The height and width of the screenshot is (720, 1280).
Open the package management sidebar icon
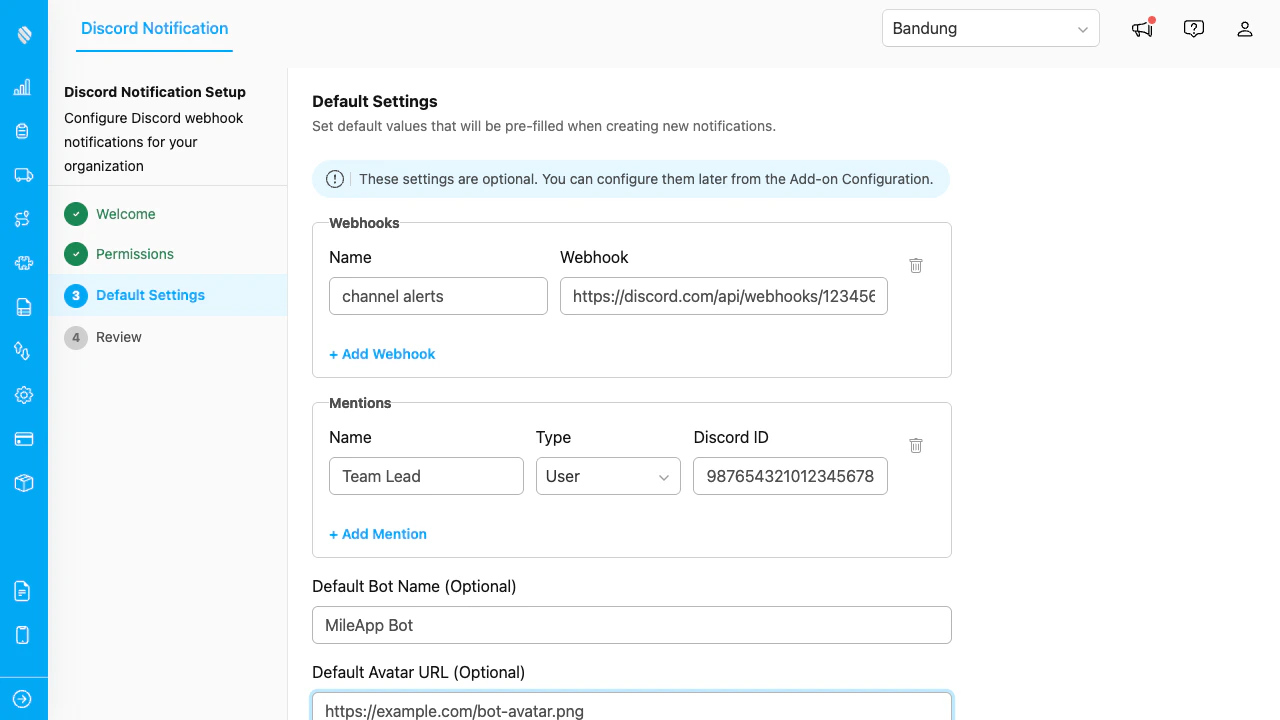pyautogui.click(x=22, y=483)
